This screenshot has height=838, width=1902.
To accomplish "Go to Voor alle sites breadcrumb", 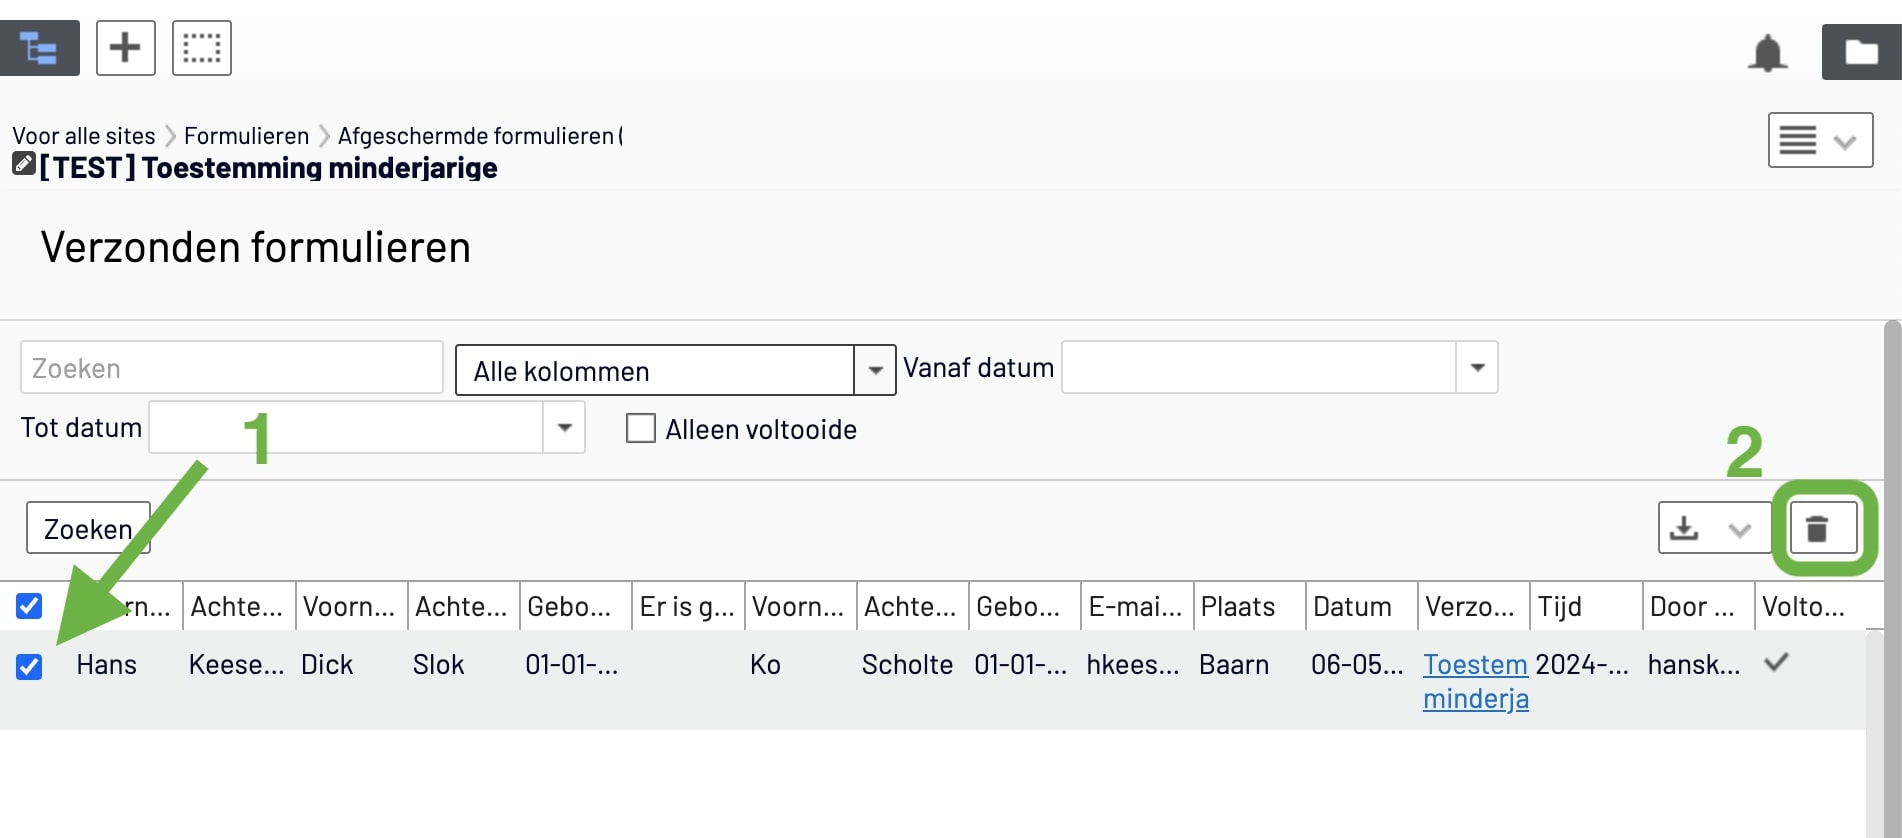I will [x=84, y=136].
